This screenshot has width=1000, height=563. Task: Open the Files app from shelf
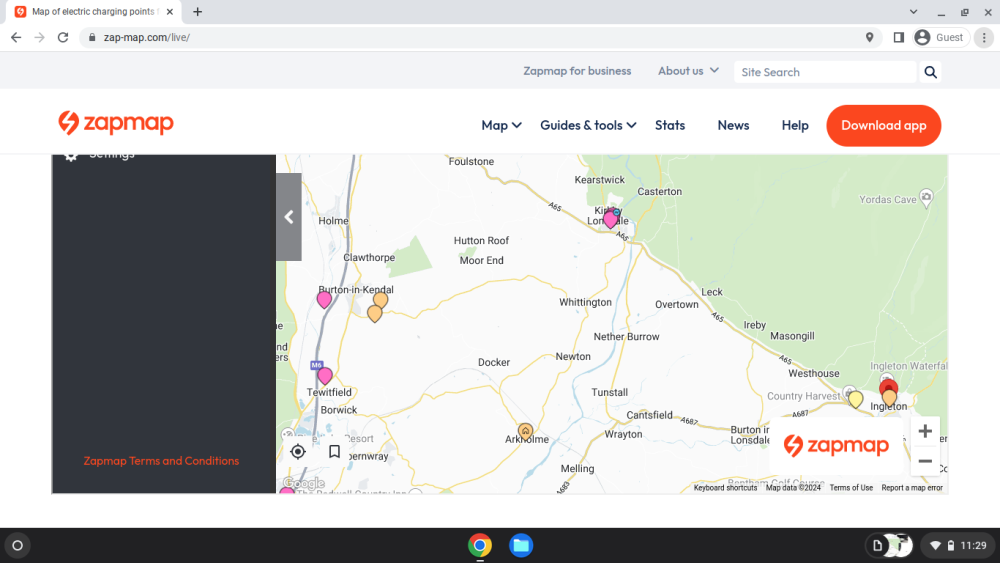tap(521, 545)
